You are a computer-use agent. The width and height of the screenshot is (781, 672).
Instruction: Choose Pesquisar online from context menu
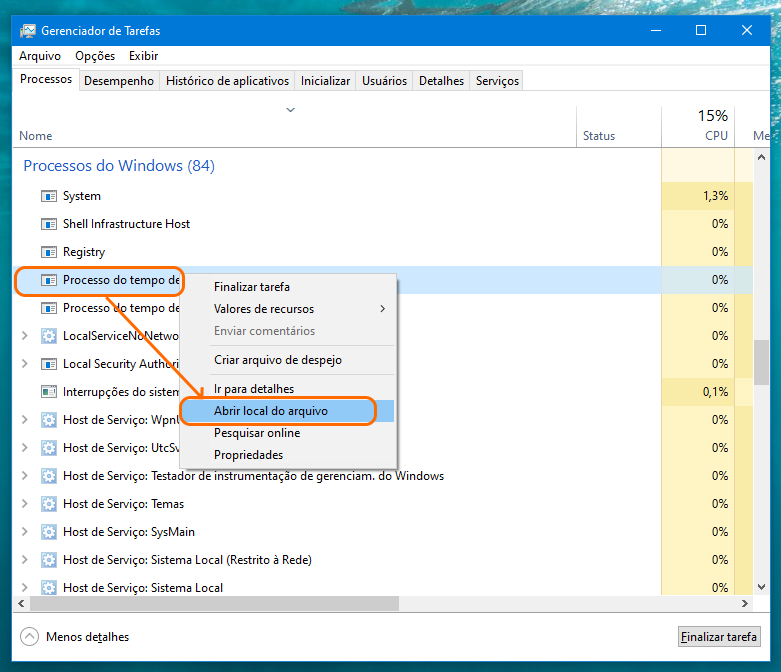pyautogui.click(x=288, y=433)
